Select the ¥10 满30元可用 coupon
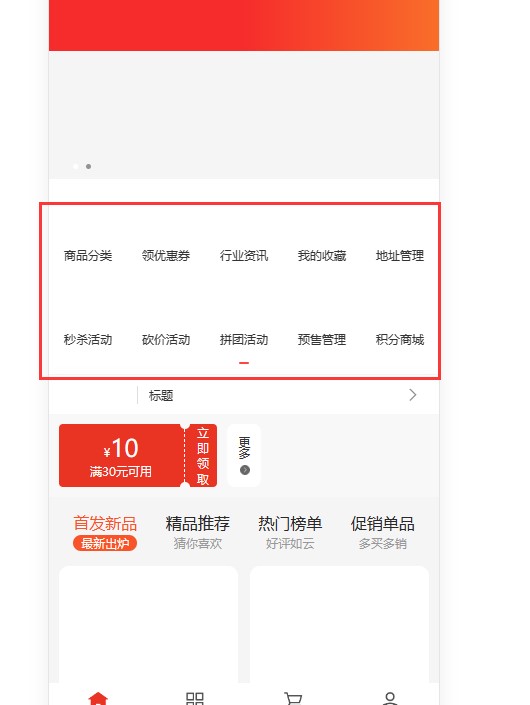 pyautogui.click(x=121, y=456)
